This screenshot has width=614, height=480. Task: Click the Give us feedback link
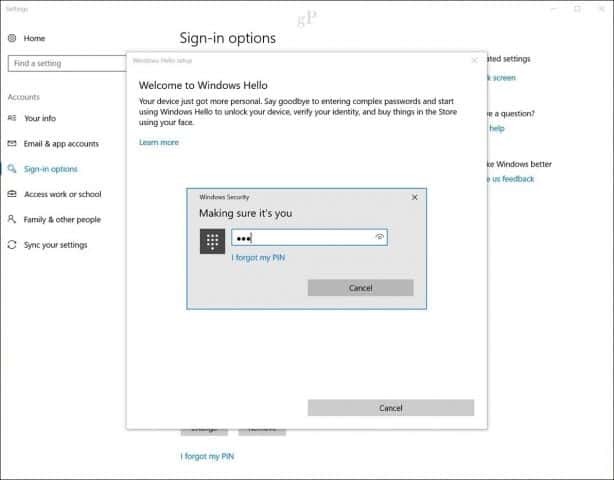[x=511, y=179]
